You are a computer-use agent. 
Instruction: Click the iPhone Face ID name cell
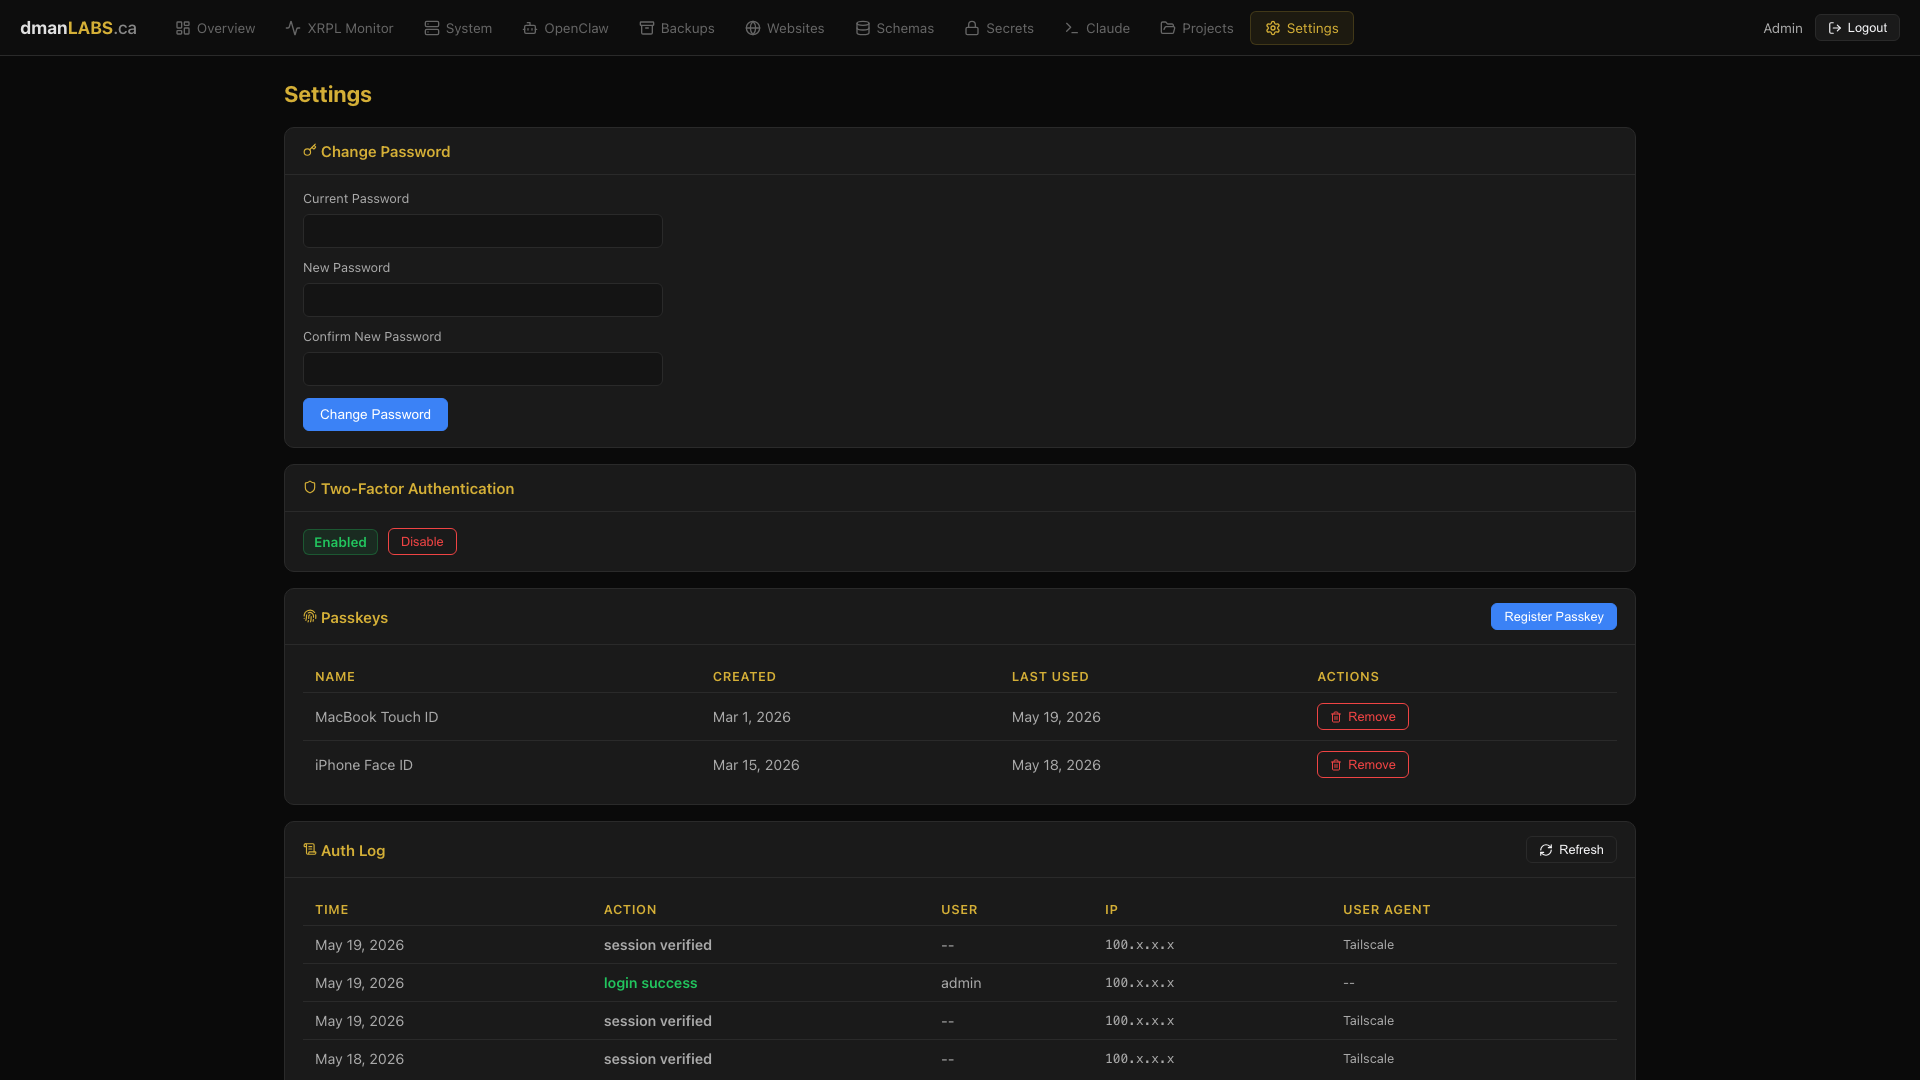pos(363,765)
